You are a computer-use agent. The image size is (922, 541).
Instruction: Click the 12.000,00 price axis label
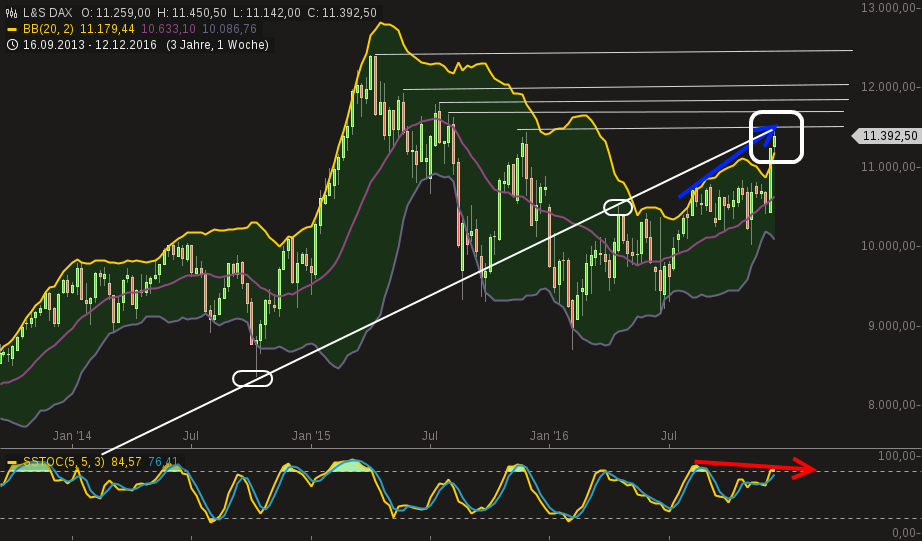tap(890, 87)
